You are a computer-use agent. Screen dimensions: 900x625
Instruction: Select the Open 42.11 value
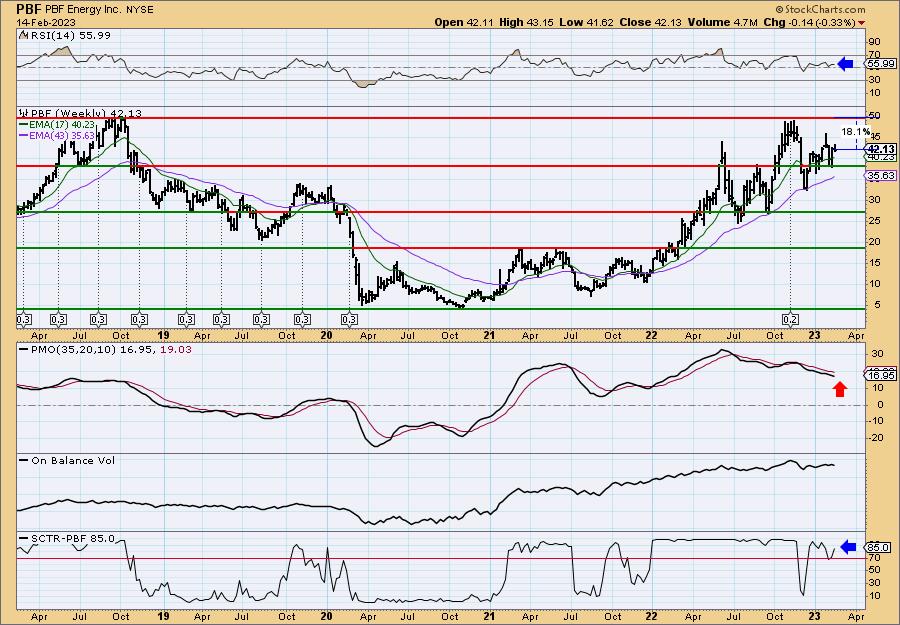(x=465, y=22)
